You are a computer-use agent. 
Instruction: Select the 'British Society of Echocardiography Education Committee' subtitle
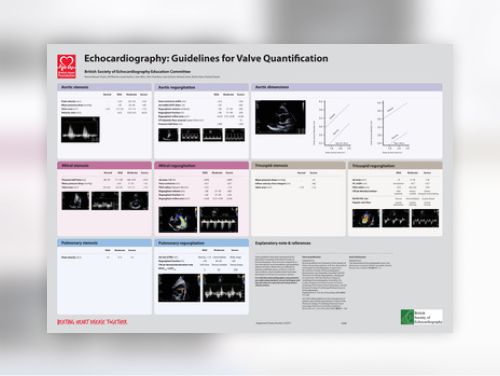[137, 71]
